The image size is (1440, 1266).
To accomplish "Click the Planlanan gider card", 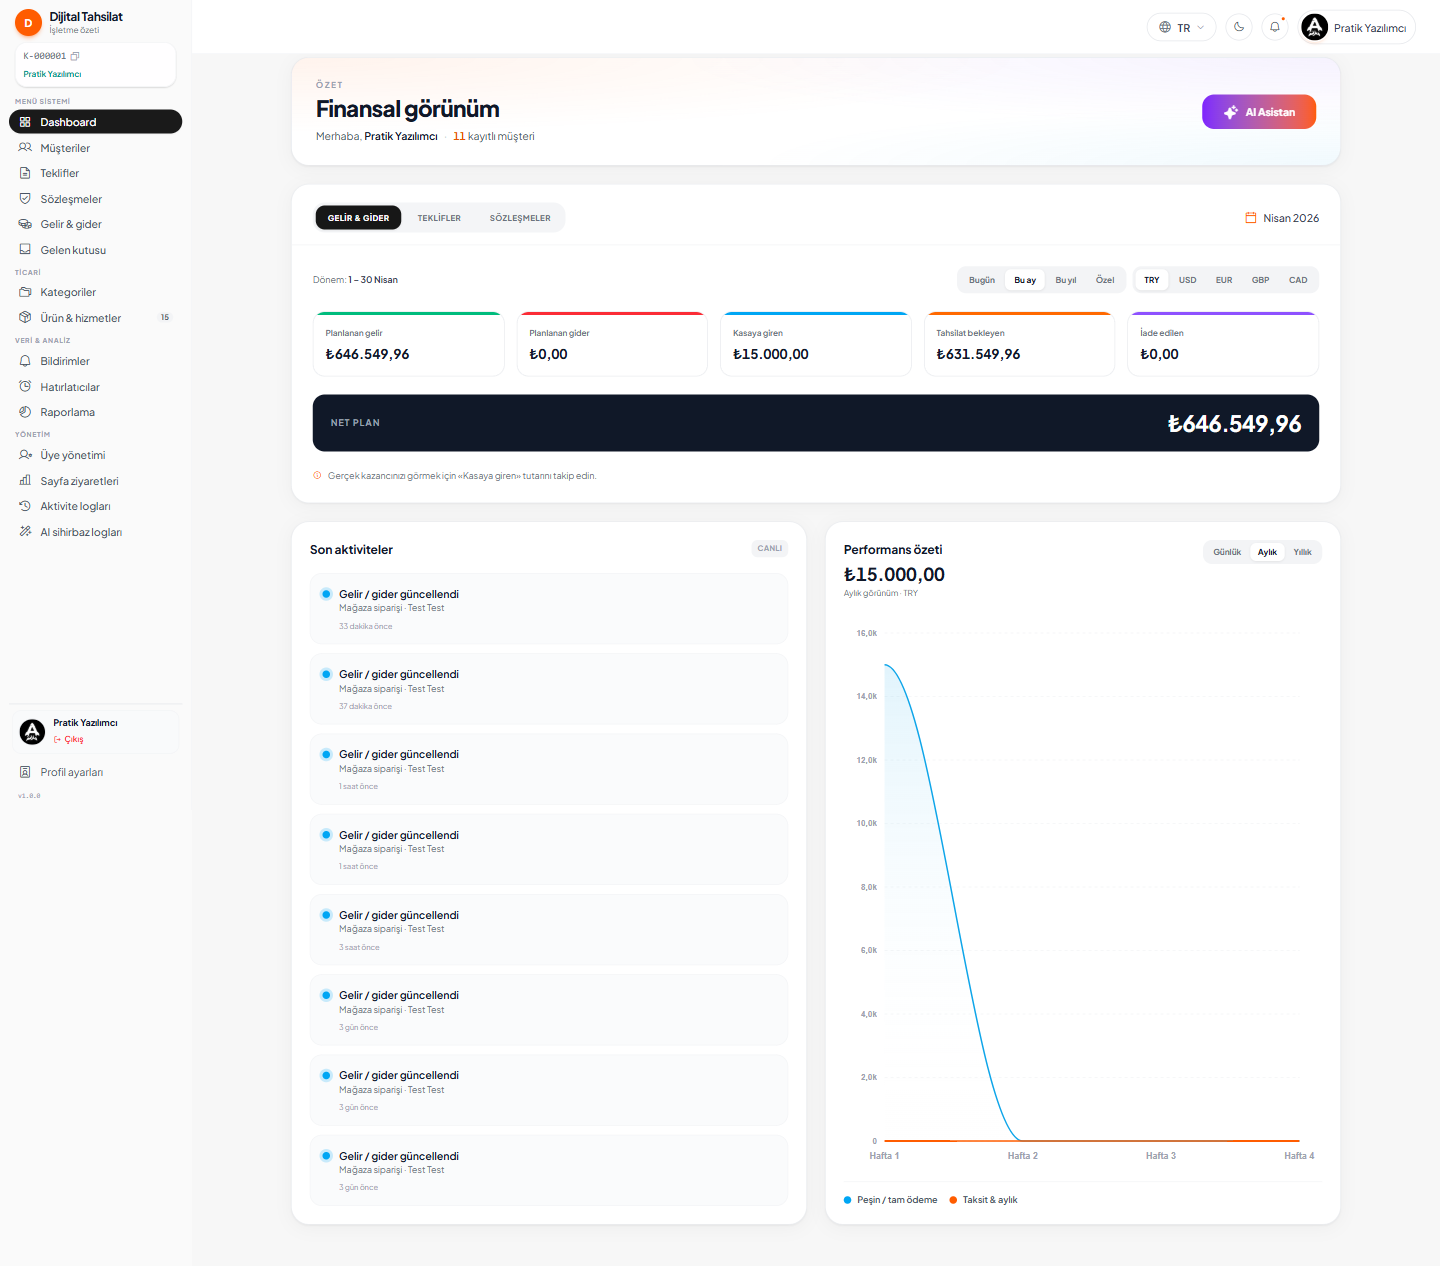I will coord(612,344).
